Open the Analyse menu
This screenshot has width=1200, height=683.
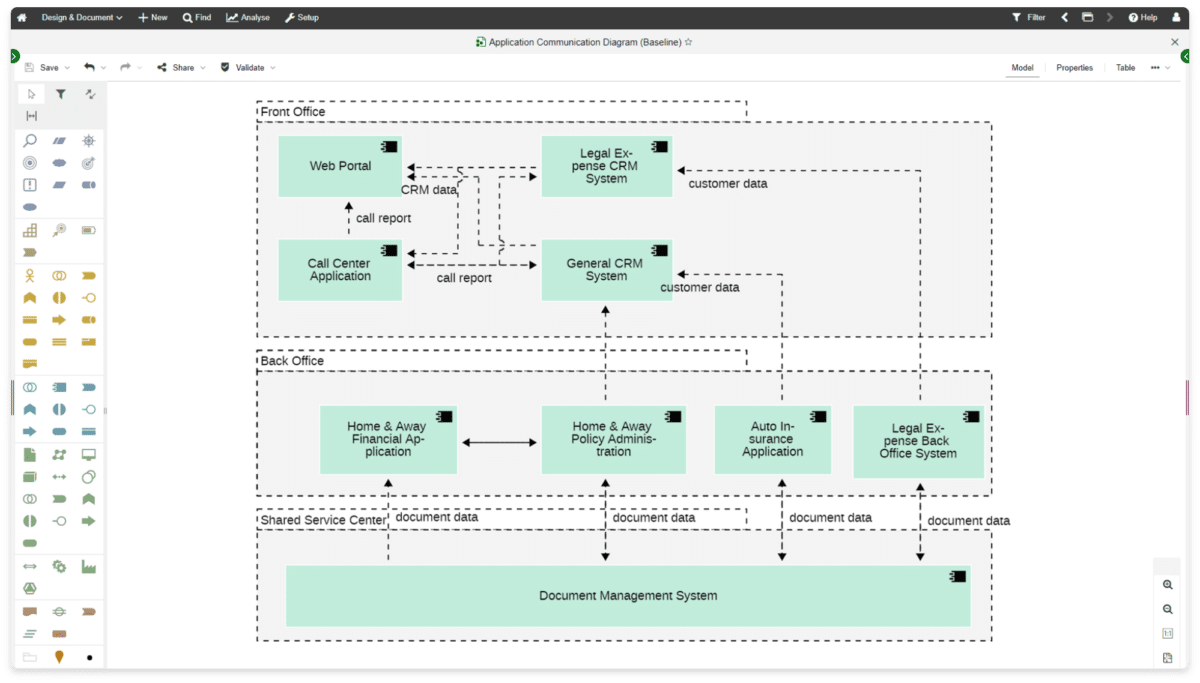coord(248,17)
